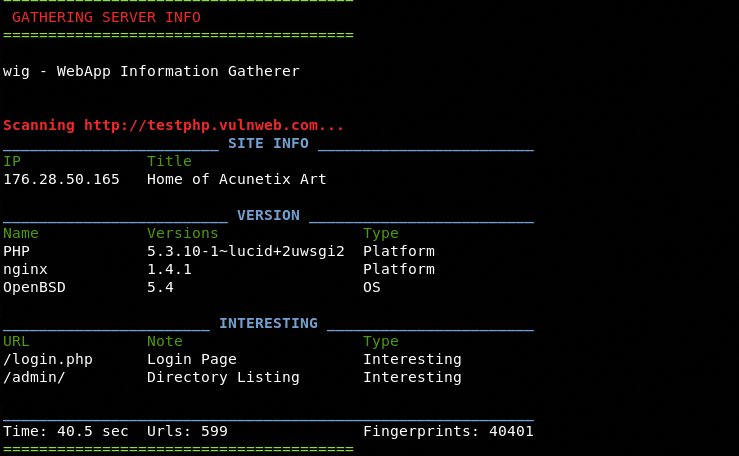This screenshot has width=739, height=456.
Task: Click PHP version 5.3.10-1~lucid+2uwsgi2
Action: click(245, 251)
